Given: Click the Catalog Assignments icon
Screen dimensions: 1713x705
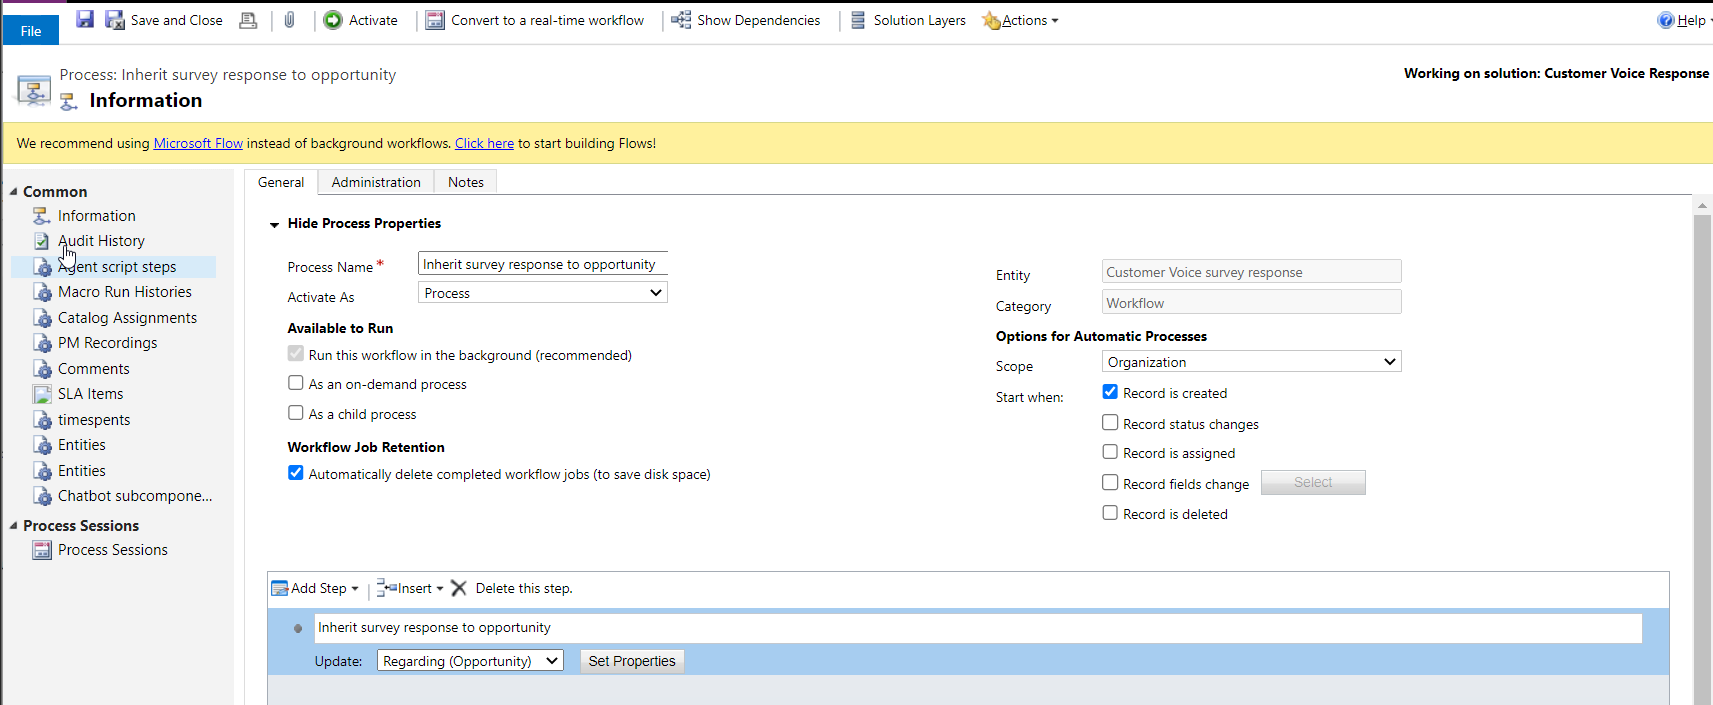Looking at the screenshot, I should 42,318.
